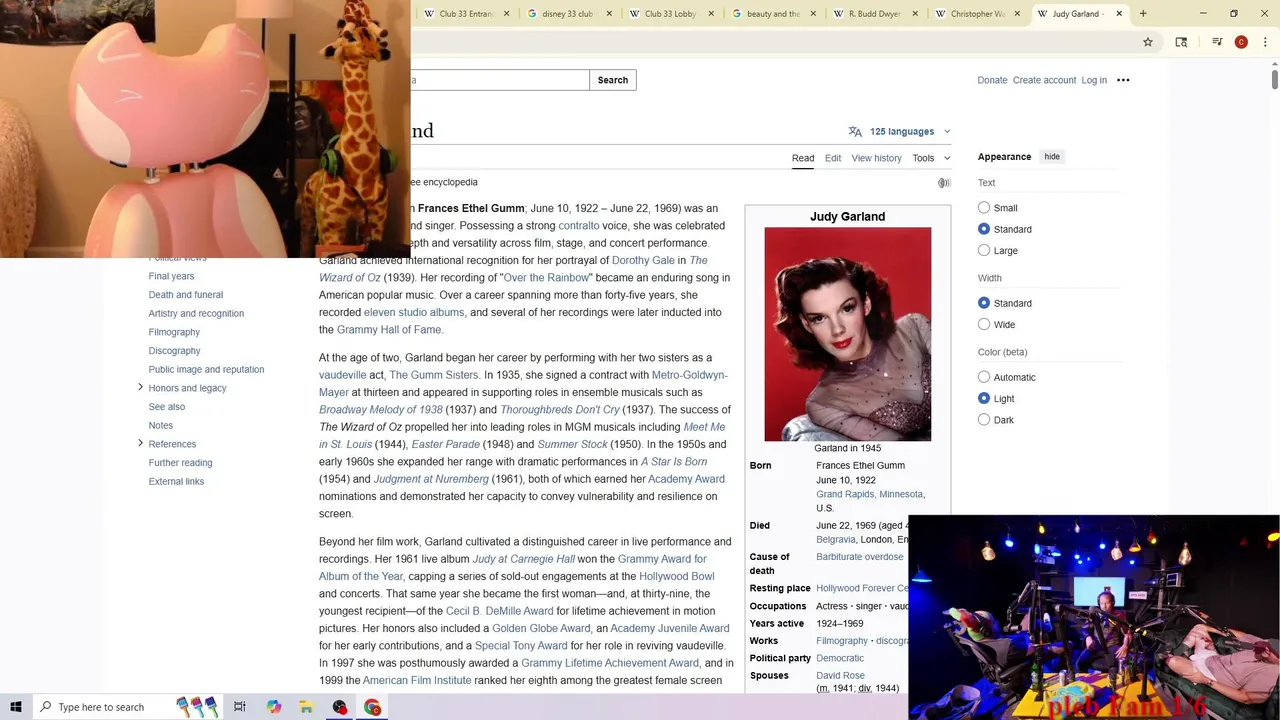Choose Dark color mode
Viewport: 1280px width, 720px height.
(x=984, y=420)
